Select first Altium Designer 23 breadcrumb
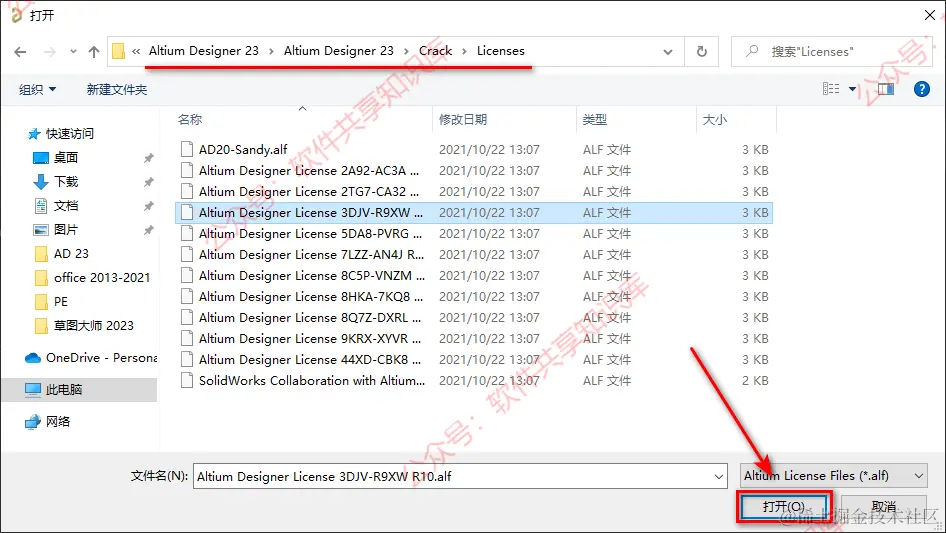The height and width of the screenshot is (533, 946). point(203,51)
